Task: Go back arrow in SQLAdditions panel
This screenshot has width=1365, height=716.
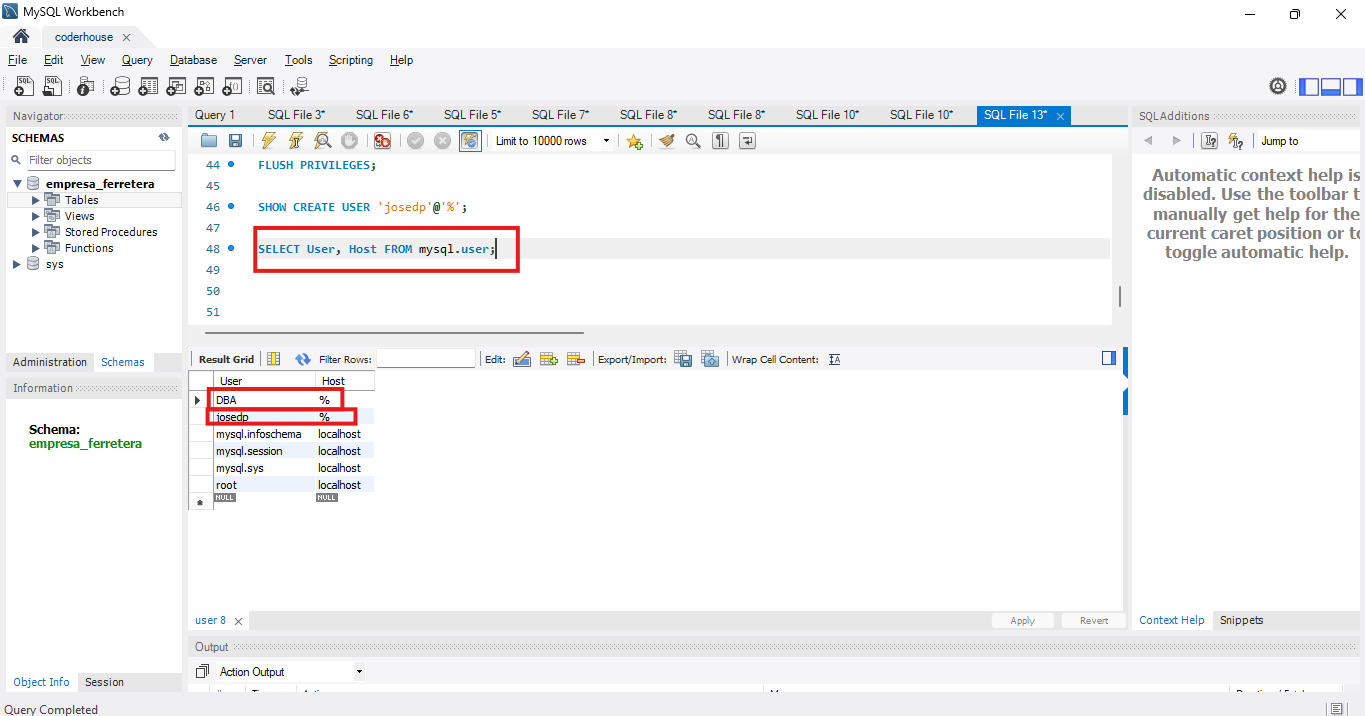Action: tap(1148, 141)
